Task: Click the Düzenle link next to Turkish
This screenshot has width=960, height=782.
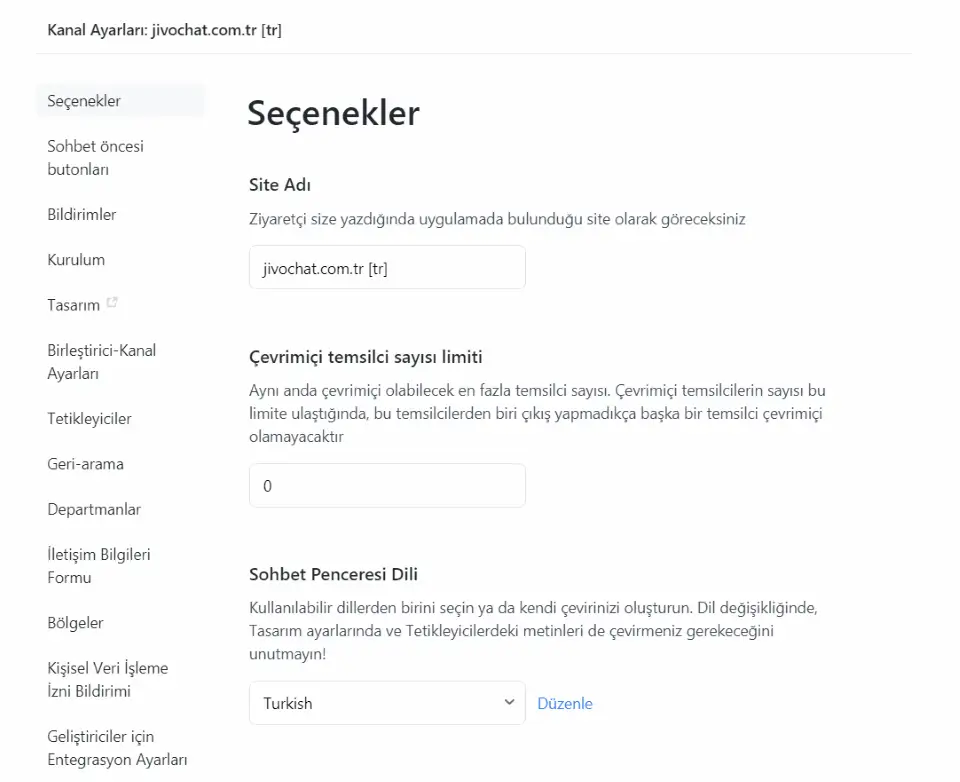Action: (x=565, y=703)
